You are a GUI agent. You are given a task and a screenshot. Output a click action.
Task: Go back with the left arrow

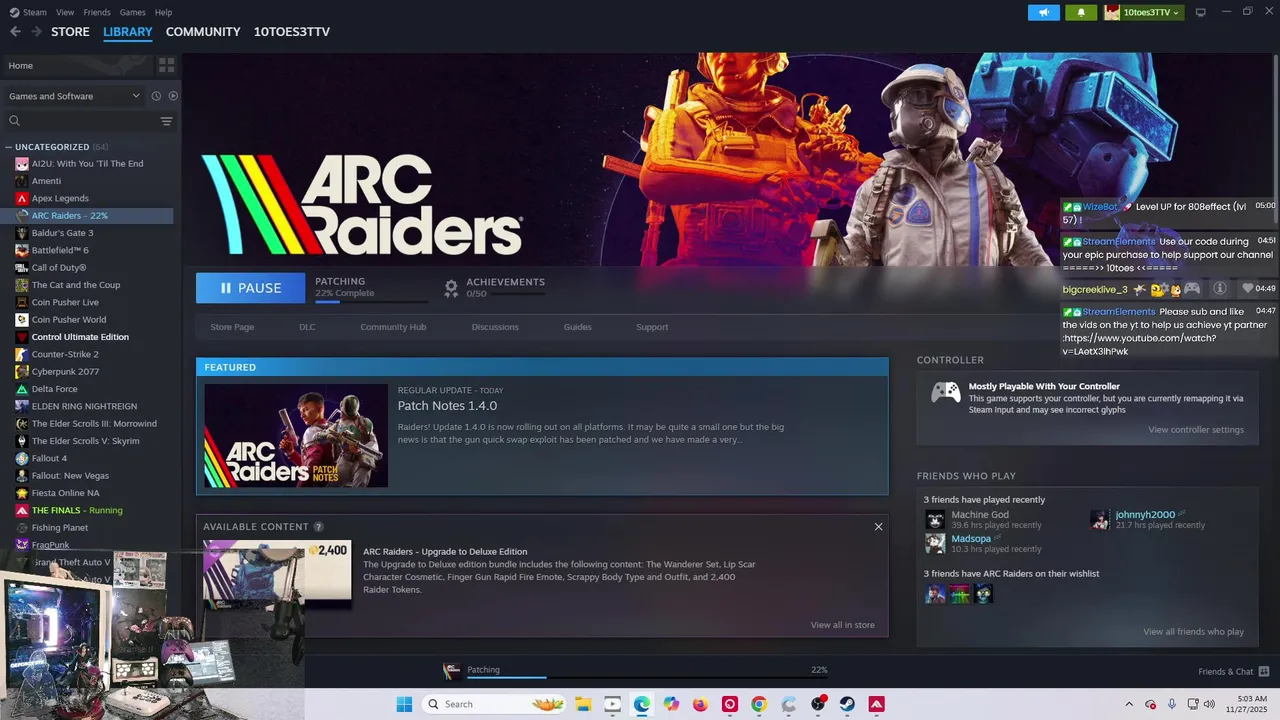15,32
